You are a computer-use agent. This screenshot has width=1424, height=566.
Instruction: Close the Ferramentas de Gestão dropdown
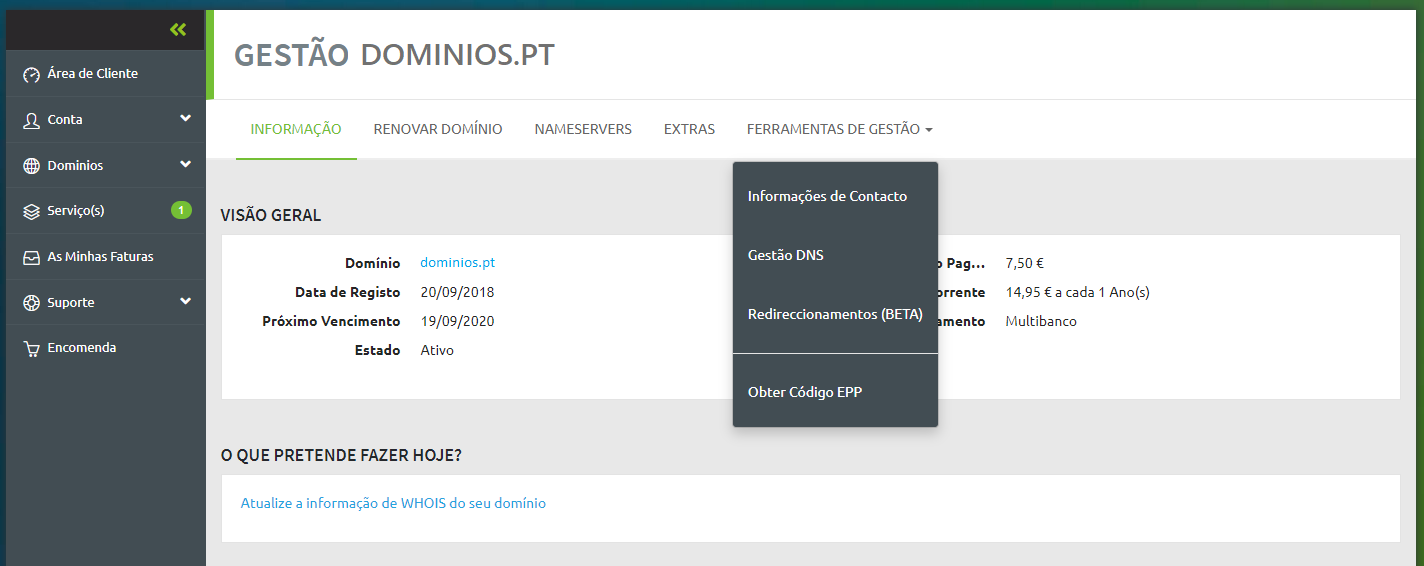coord(839,129)
